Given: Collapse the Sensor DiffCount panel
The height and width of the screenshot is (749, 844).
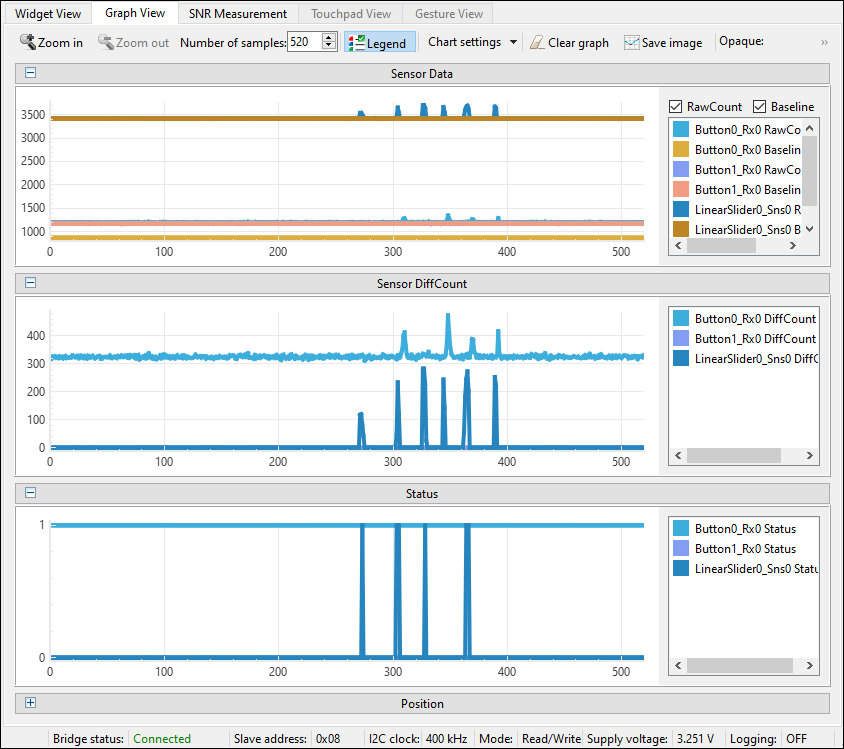Looking at the screenshot, I should point(31,282).
